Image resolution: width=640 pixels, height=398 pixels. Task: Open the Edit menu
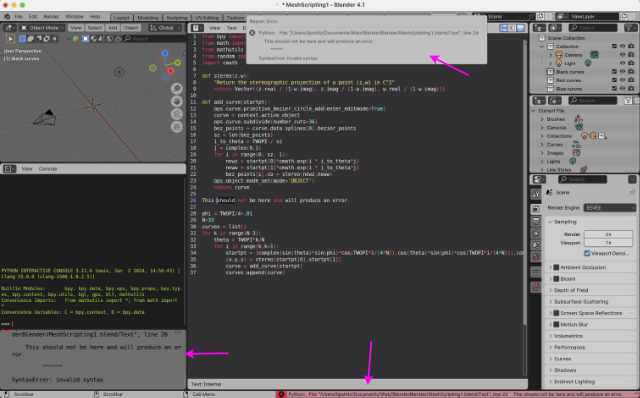point(33,17)
